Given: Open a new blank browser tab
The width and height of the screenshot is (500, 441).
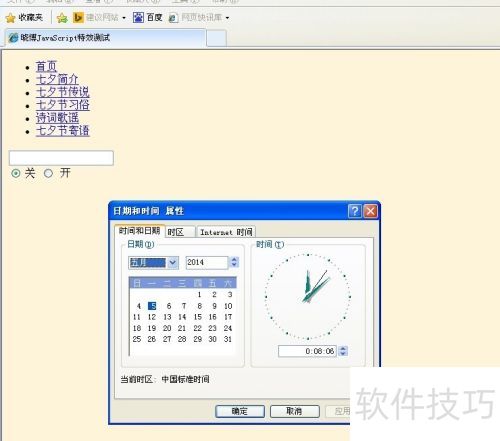Looking at the screenshot, I should (217, 38).
